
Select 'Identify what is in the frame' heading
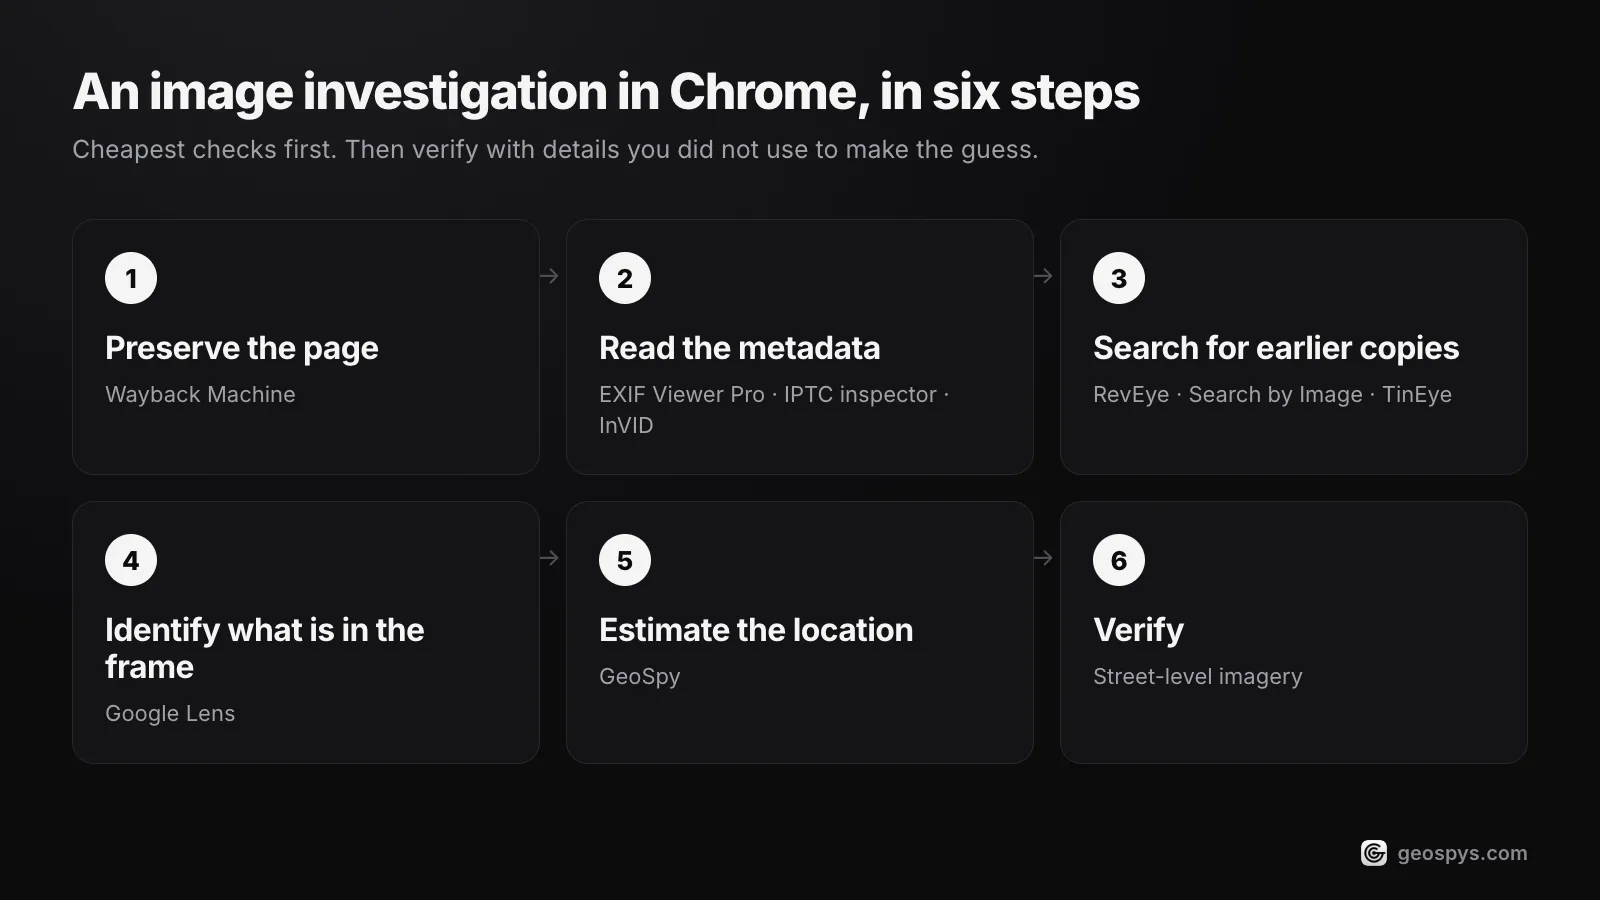coord(265,648)
